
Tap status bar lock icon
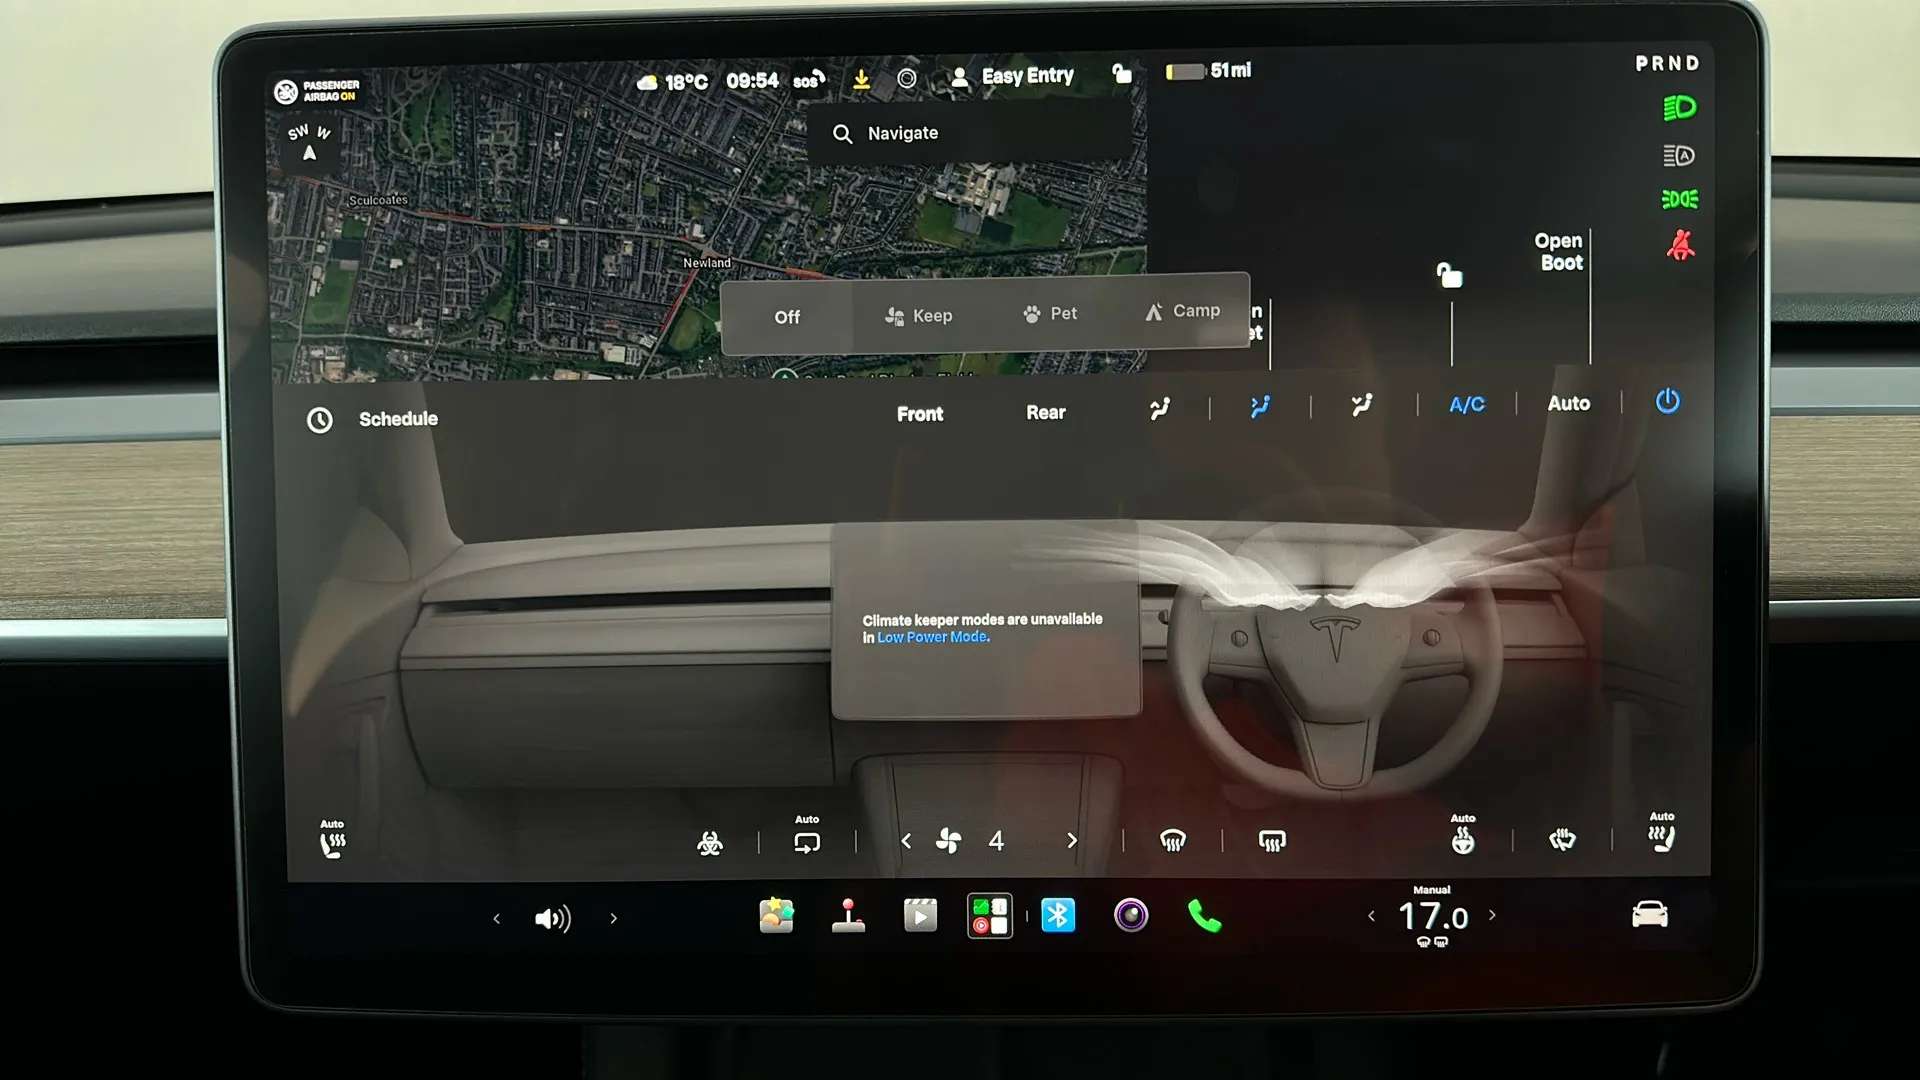pyautogui.click(x=1122, y=73)
